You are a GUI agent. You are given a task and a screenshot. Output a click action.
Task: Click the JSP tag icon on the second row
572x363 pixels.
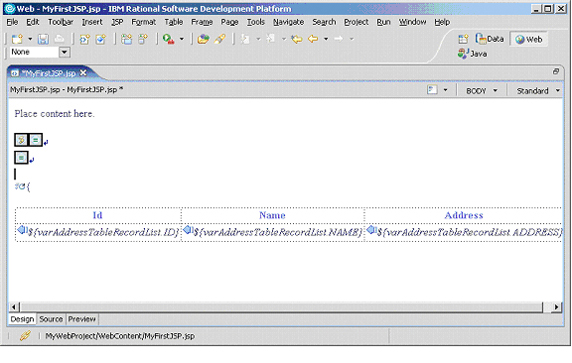(21, 158)
